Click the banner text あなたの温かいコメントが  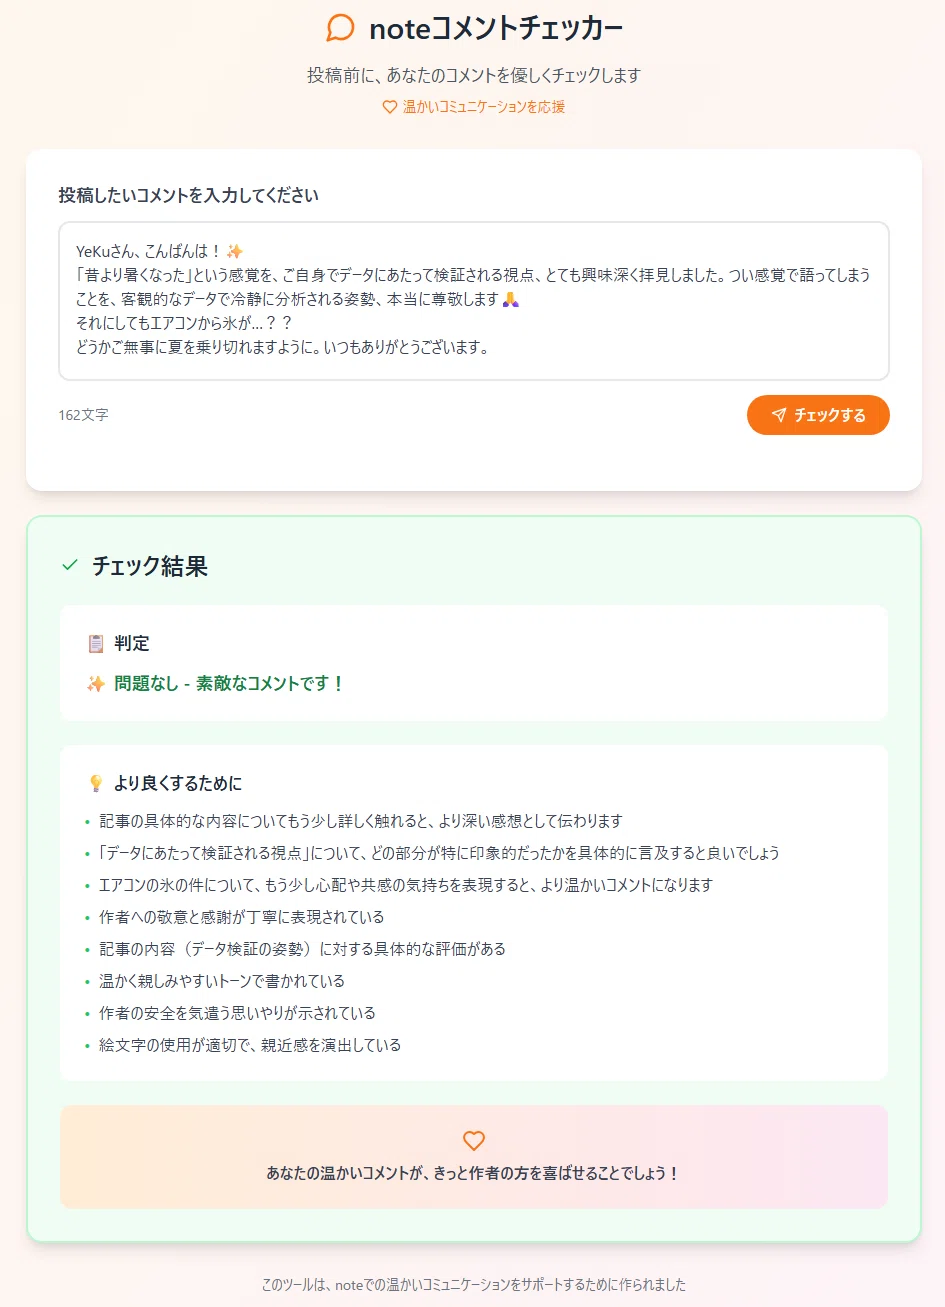point(474,1173)
